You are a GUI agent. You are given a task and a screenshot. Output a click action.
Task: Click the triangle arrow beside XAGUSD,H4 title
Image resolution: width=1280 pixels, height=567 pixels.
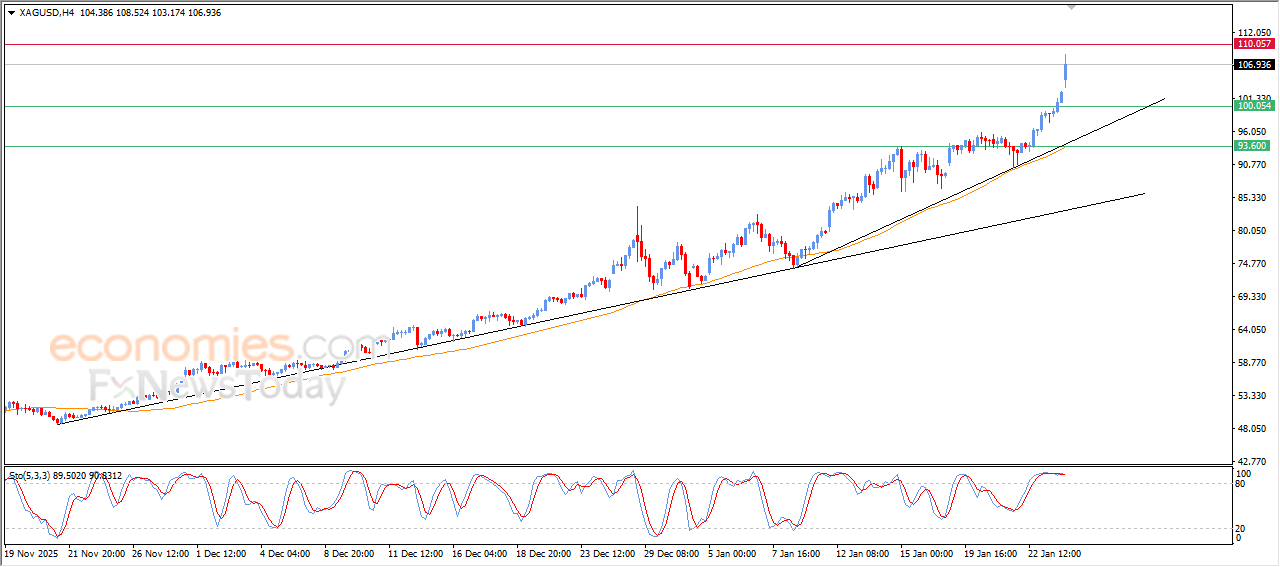tap(11, 12)
